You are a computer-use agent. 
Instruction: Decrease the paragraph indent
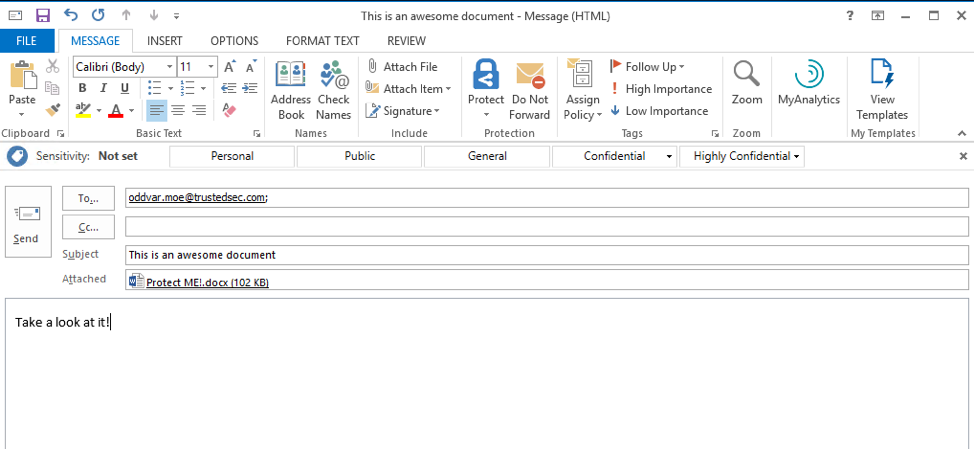click(229, 88)
